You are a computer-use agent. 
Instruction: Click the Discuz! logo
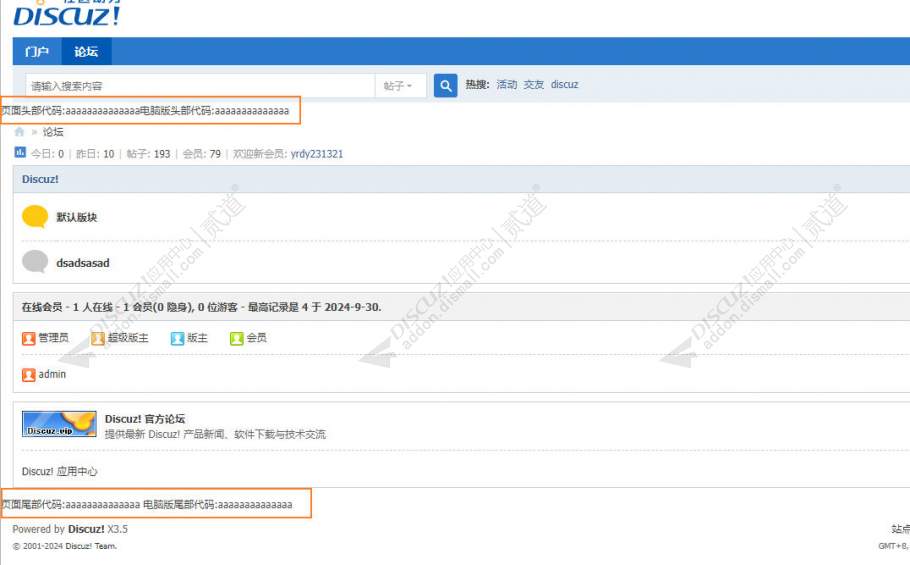click(66, 14)
